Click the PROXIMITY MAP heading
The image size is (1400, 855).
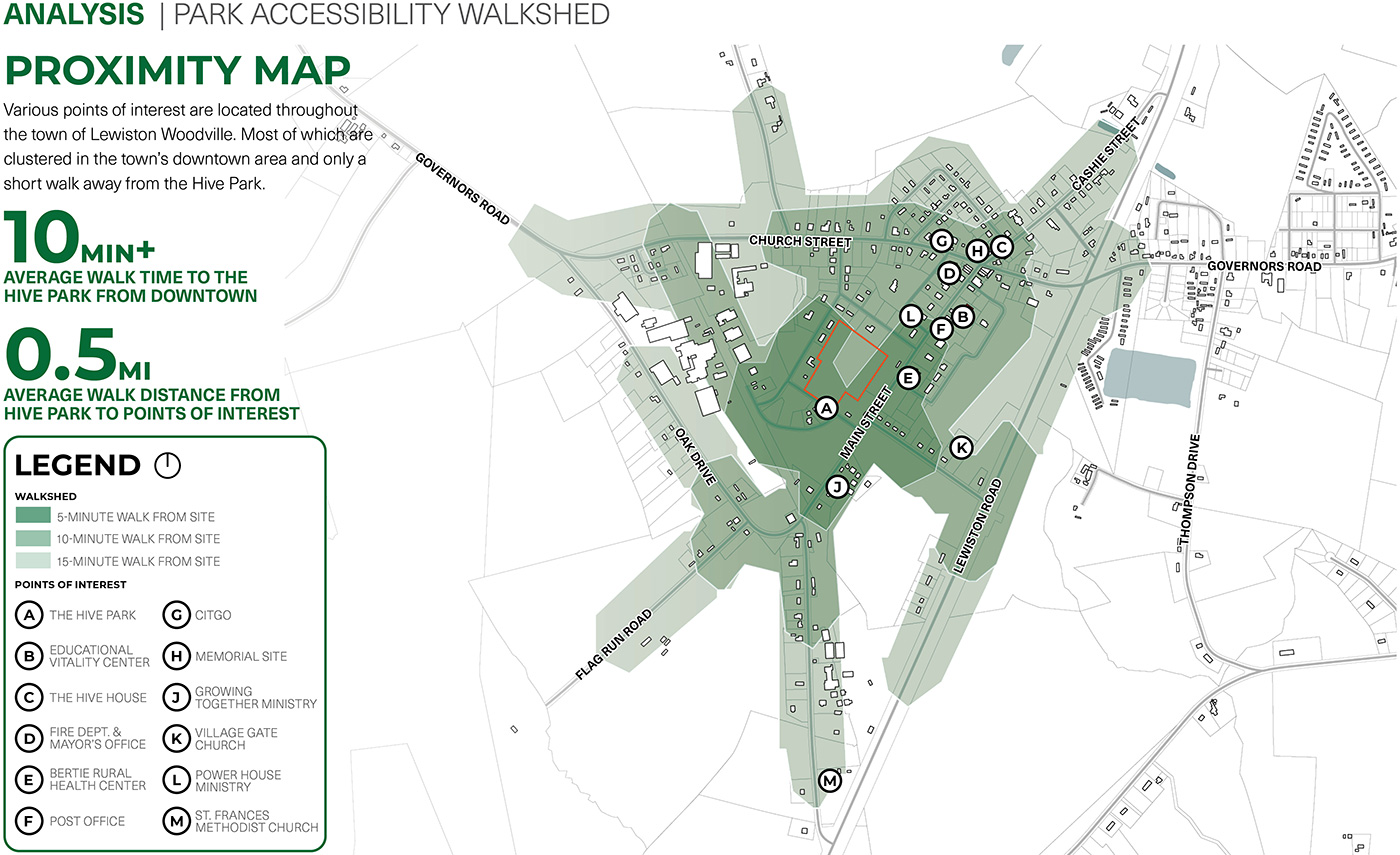tap(178, 72)
